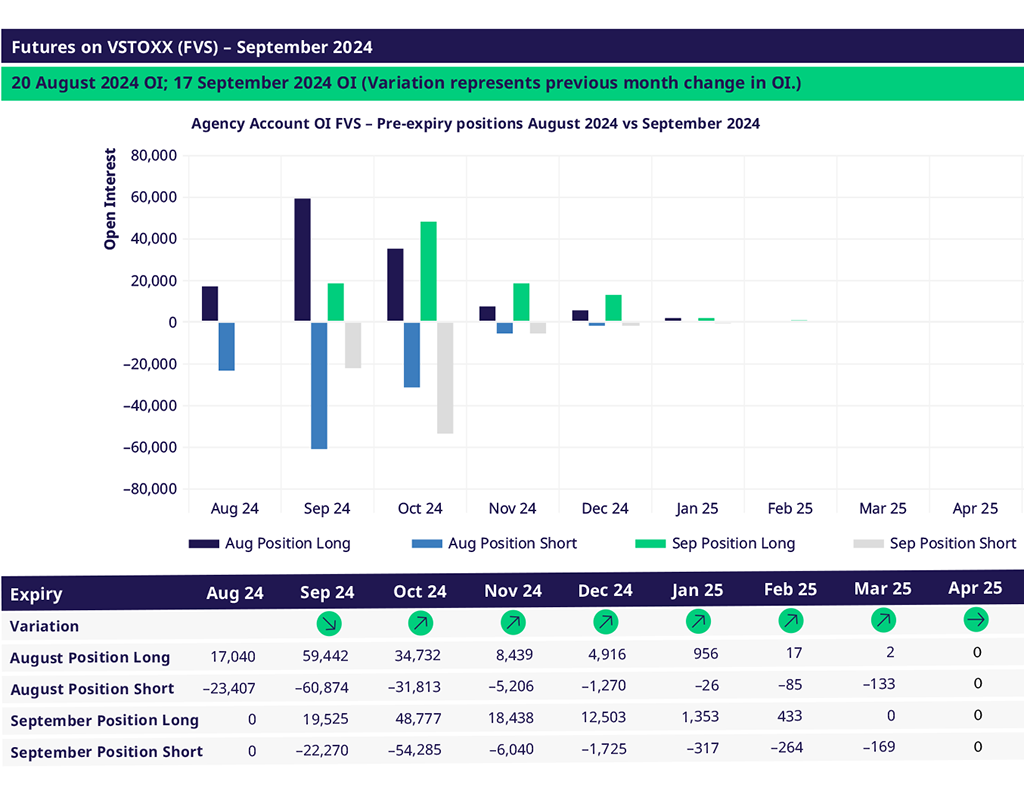Click the August Position Long row label
The height and width of the screenshot is (791, 1024).
tap(90, 658)
